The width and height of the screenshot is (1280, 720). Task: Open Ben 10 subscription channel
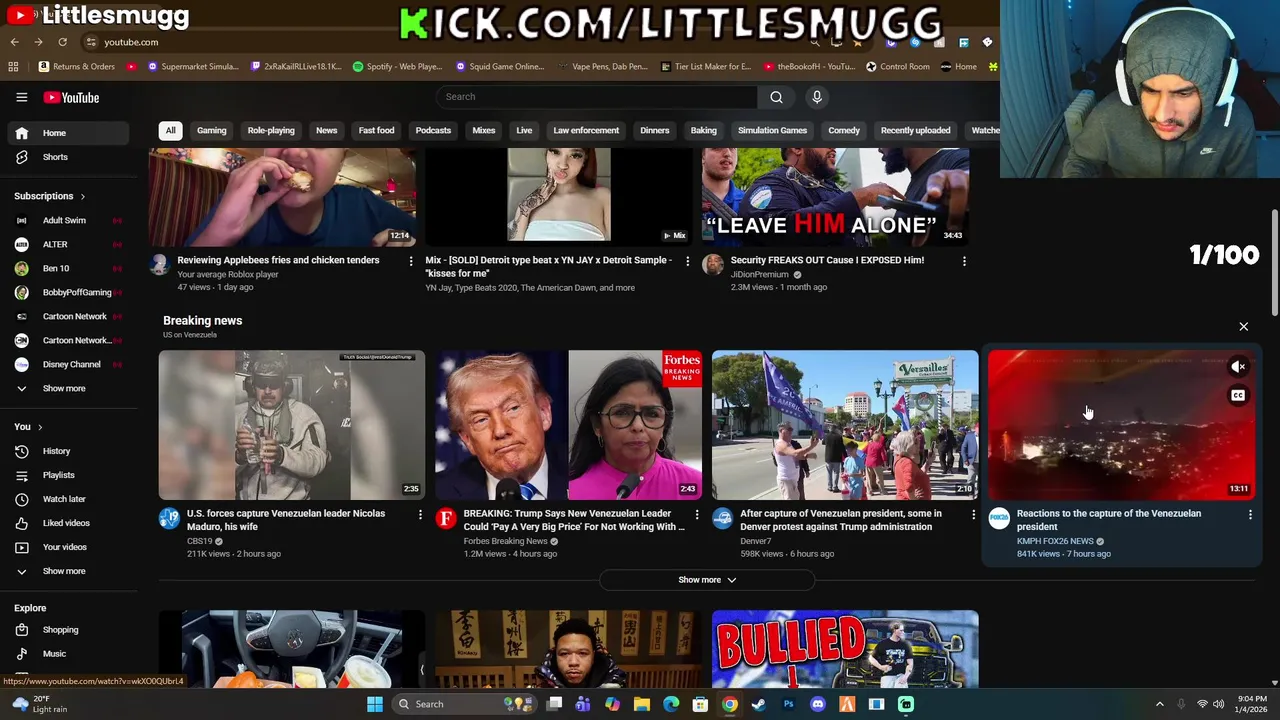[68, 268]
